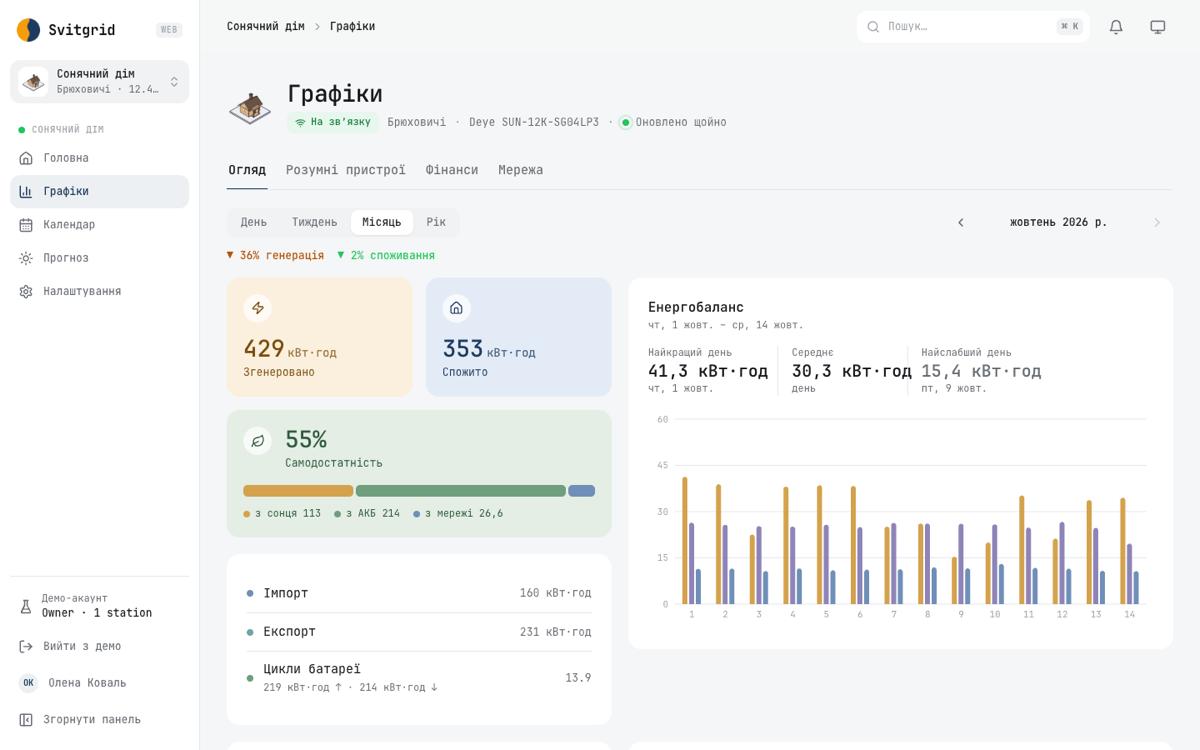The width and height of the screenshot is (1200, 750).
Task: Click the 36% генерація indicator
Action: (x=275, y=255)
